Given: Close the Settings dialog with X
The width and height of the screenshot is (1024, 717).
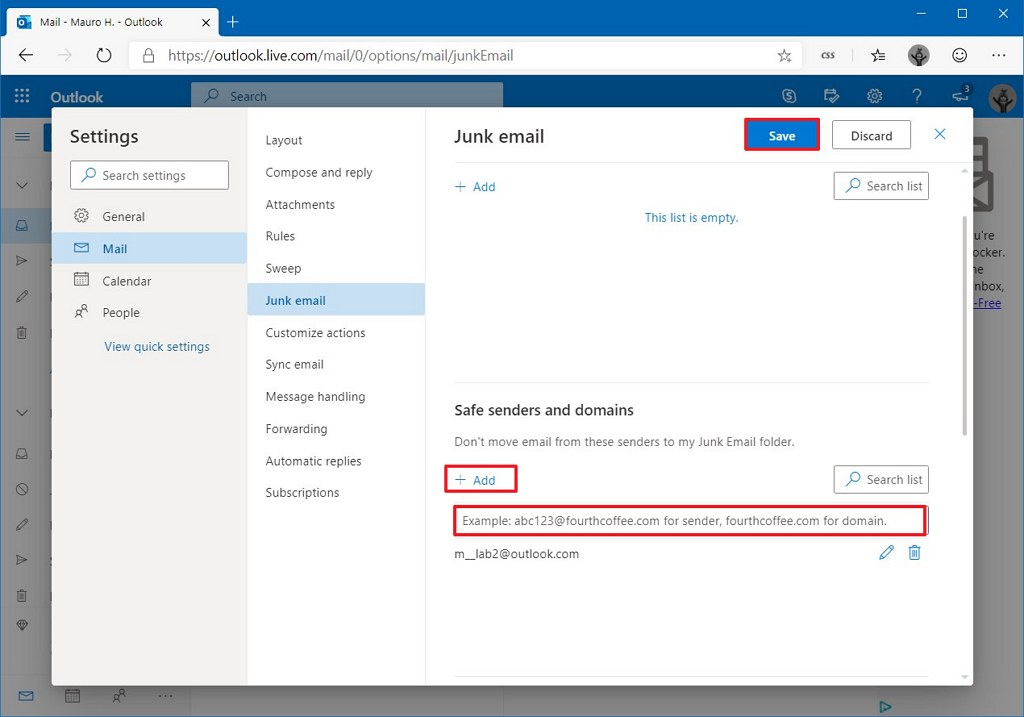Looking at the screenshot, I should point(939,135).
